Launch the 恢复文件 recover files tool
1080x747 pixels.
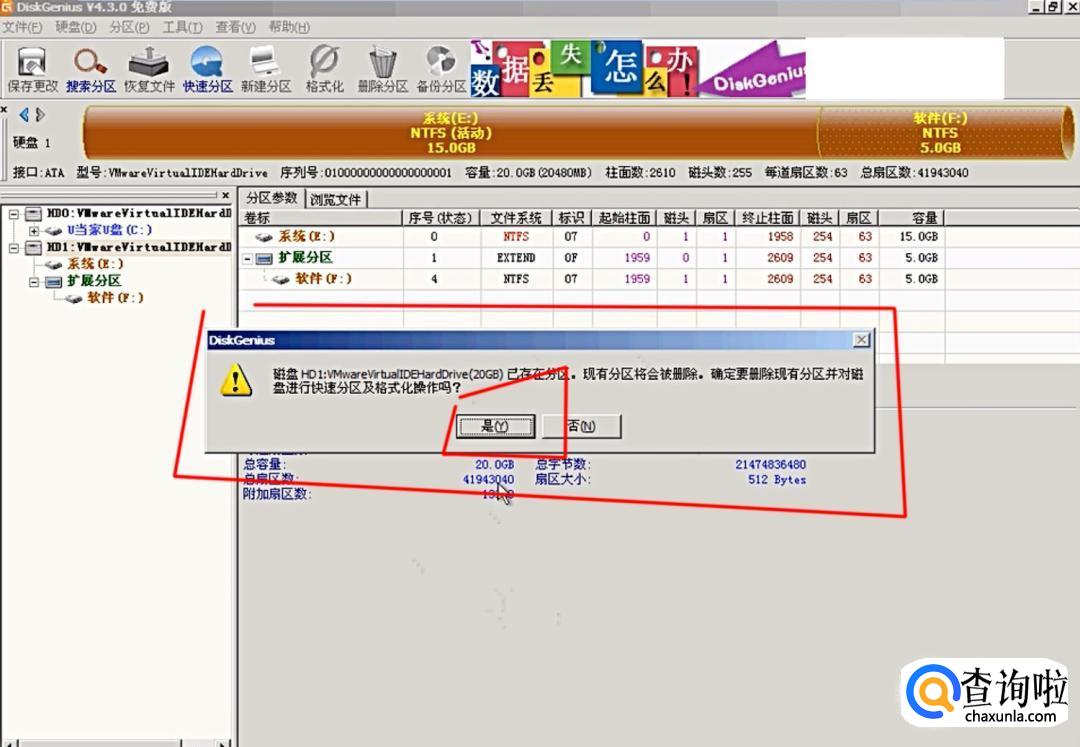click(x=149, y=69)
